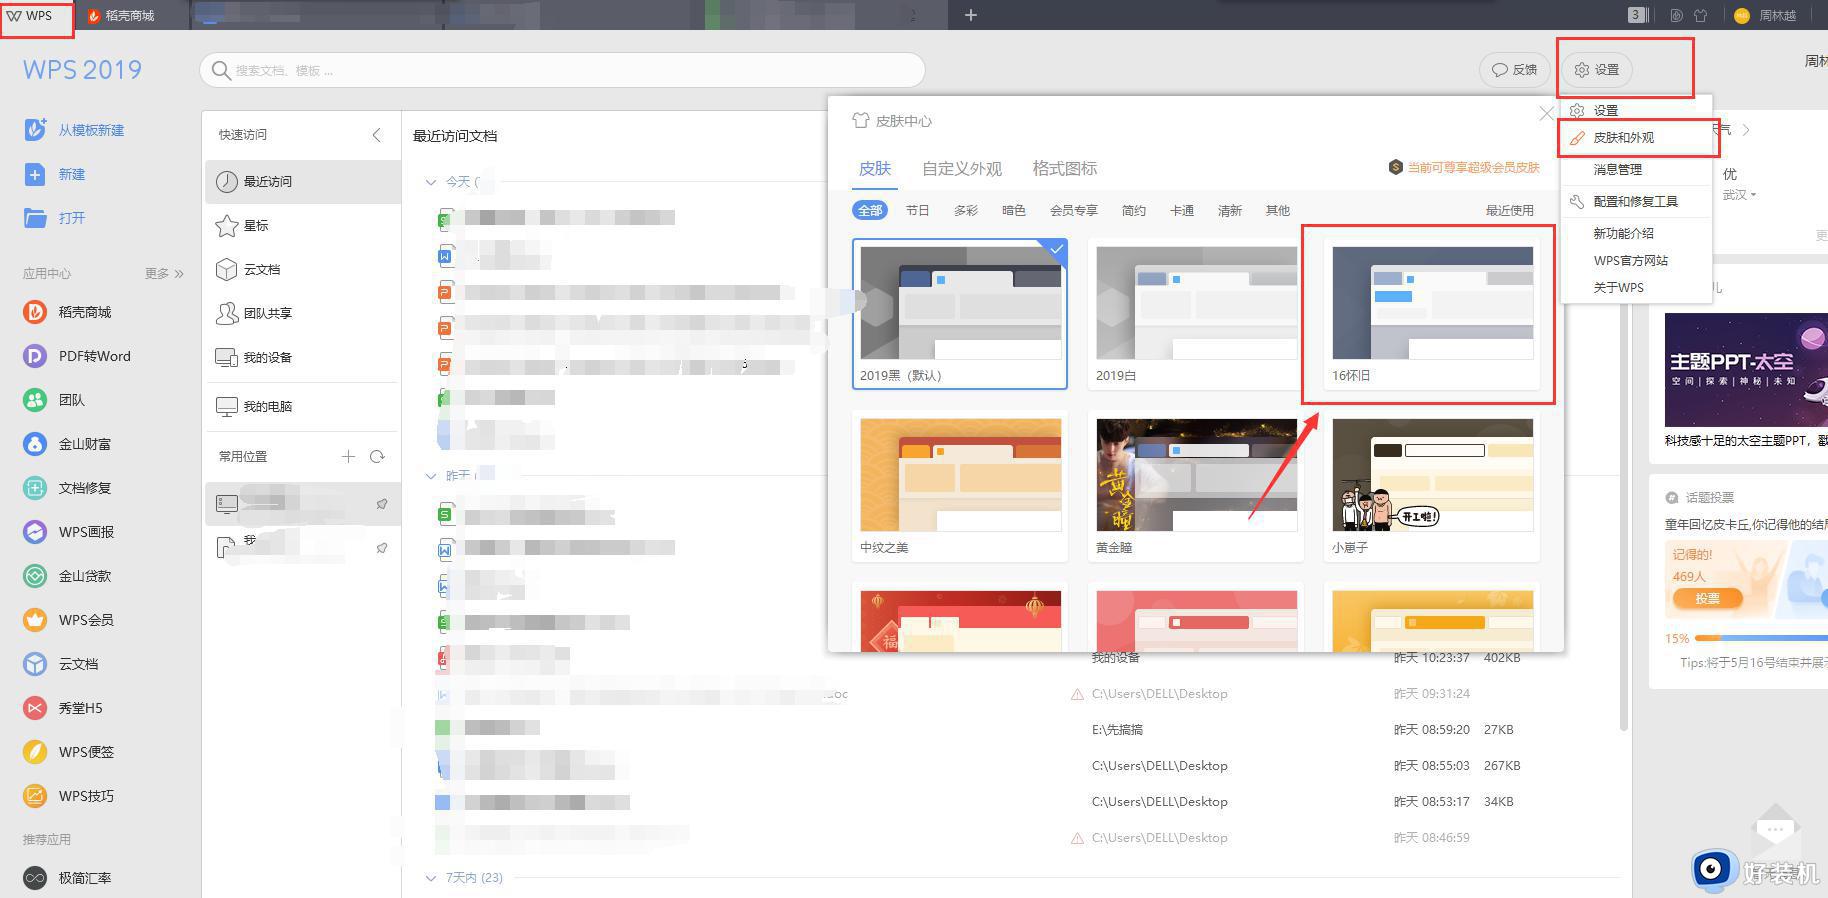The image size is (1828, 898).
Task: Collapse the 今天 document group
Action: tap(431, 182)
